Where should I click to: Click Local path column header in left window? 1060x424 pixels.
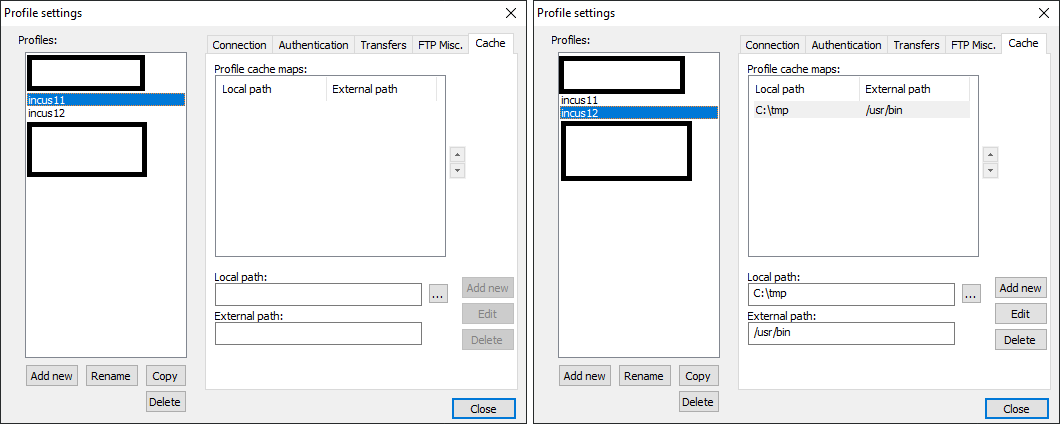tap(271, 89)
